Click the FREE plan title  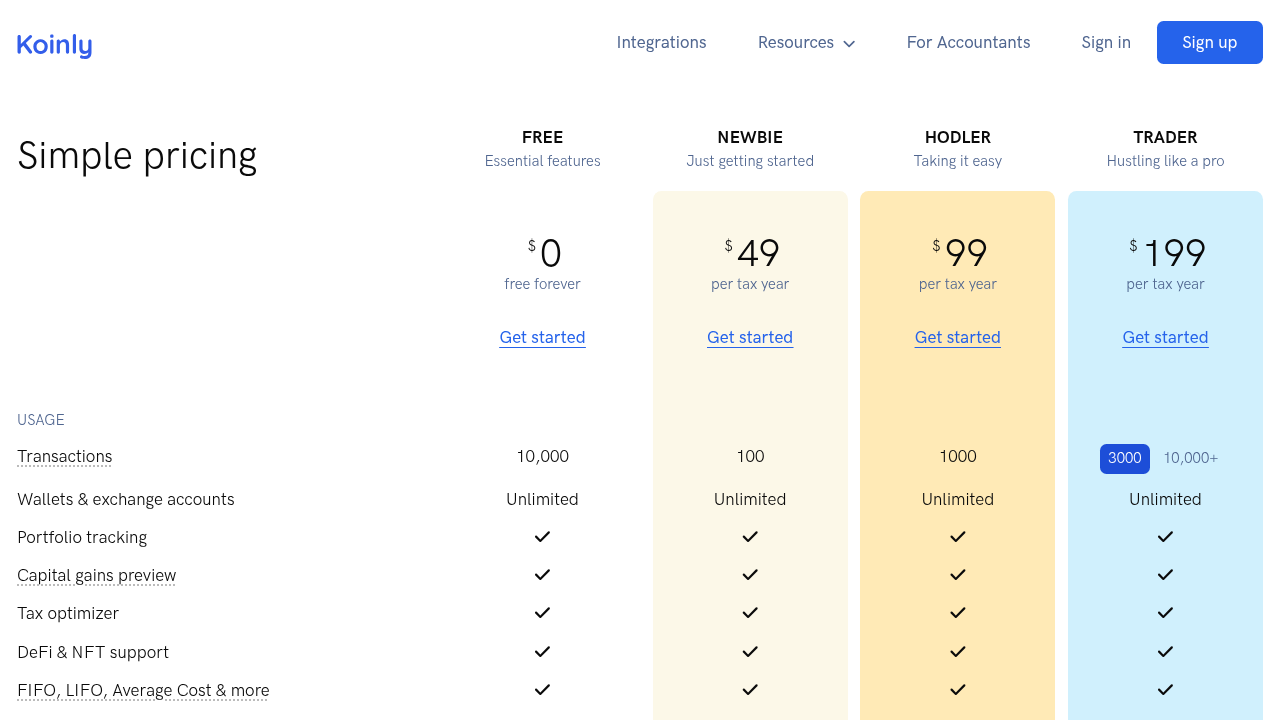click(x=542, y=137)
